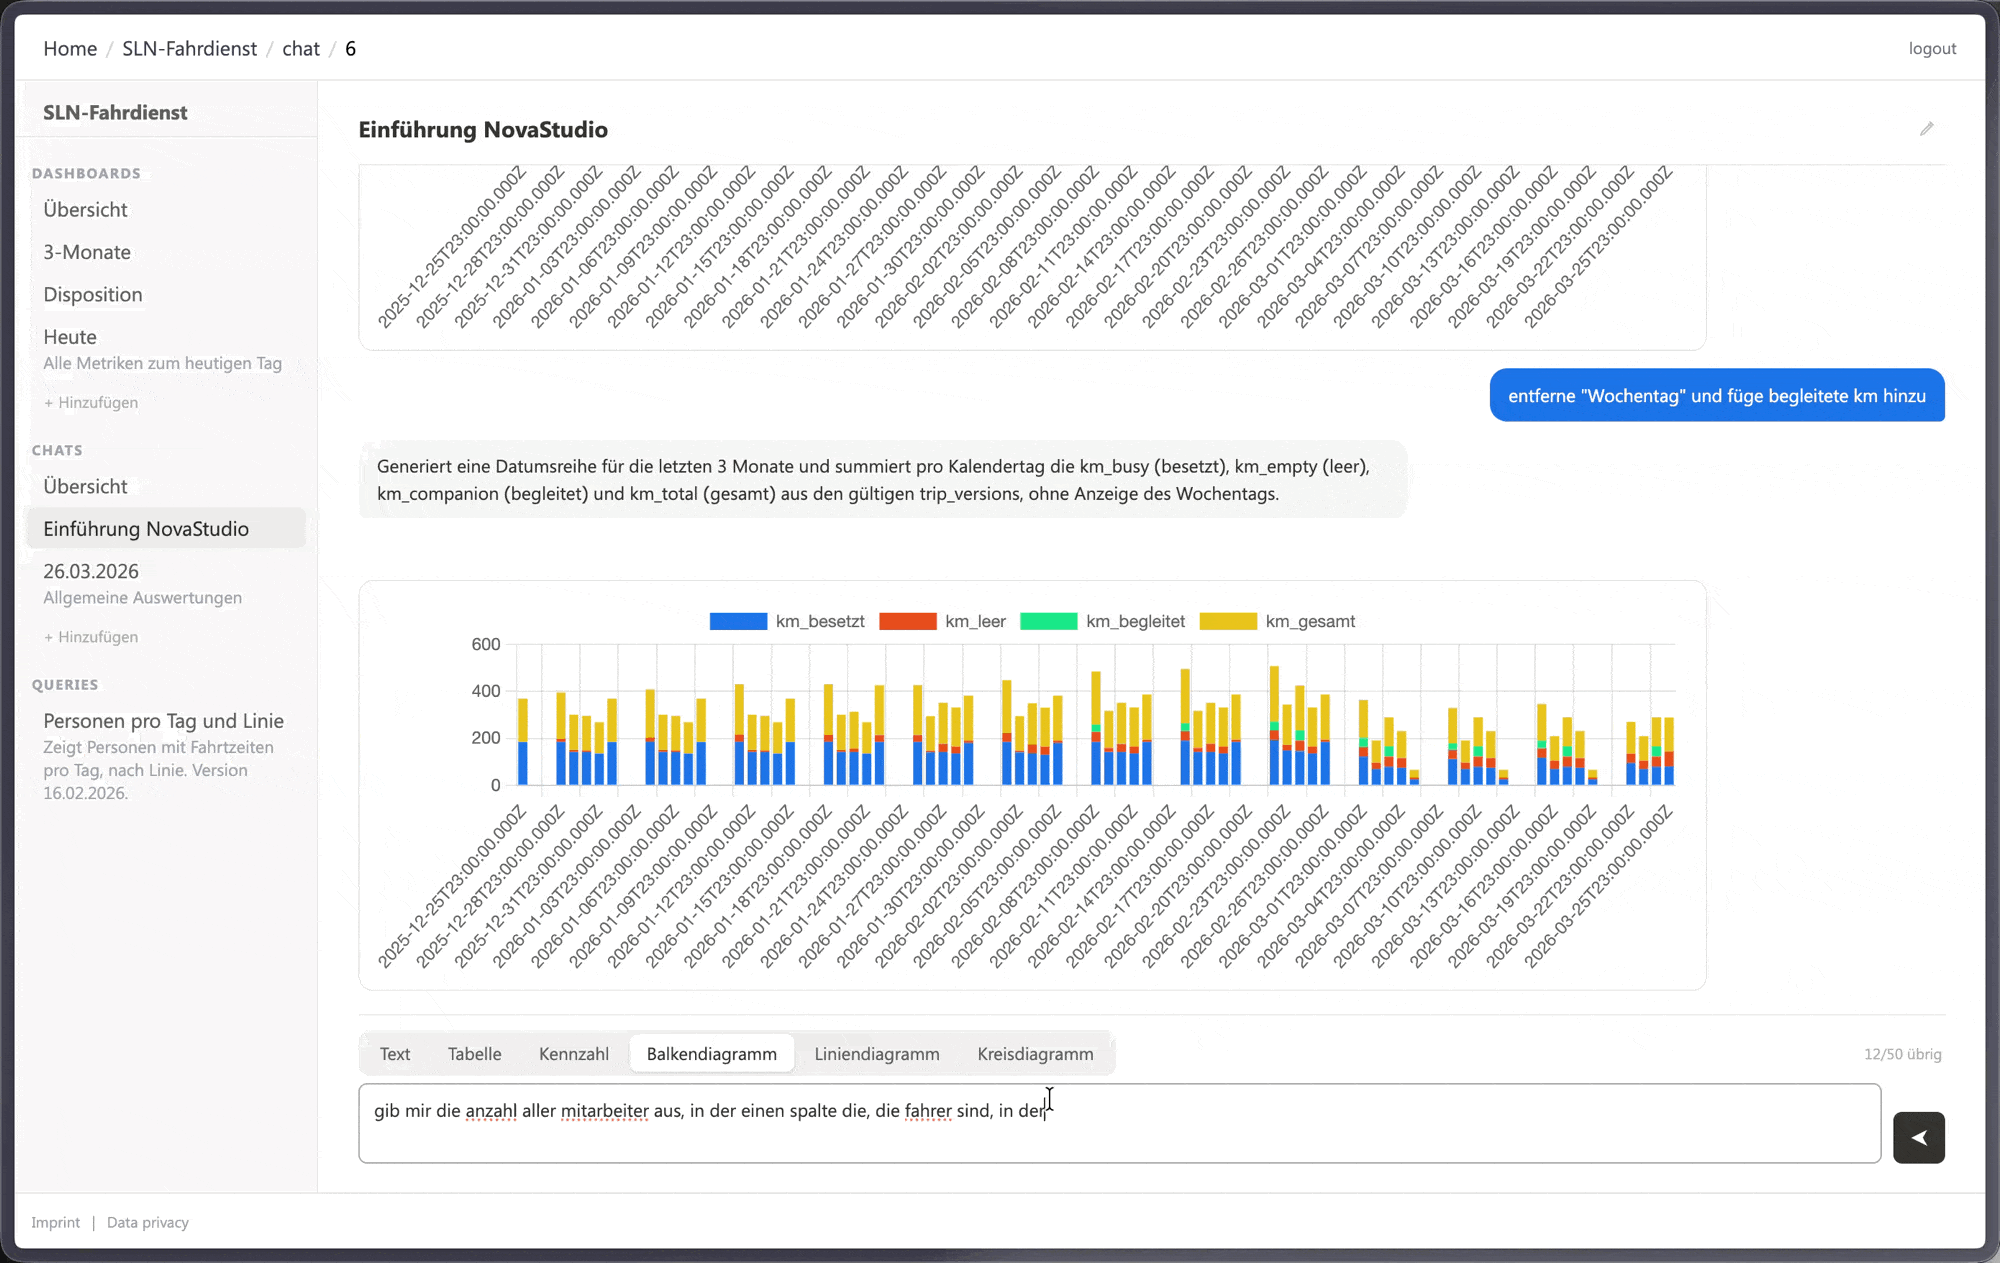This screenshot has width=2000, height=1263.
Task: Toggle km_gesamt series in legend
Action: [1277, 621]
